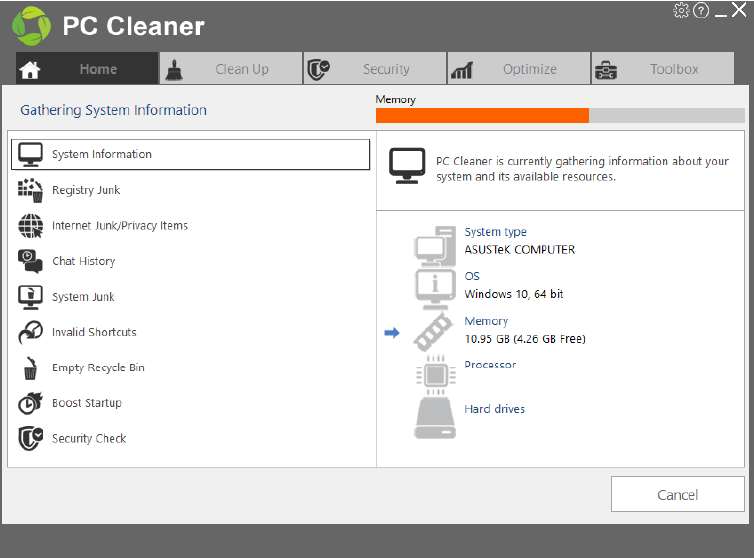Select the Boost Startup entry
Image resolution: width=754 pixels, height=558 pixels.
(190, 403)
